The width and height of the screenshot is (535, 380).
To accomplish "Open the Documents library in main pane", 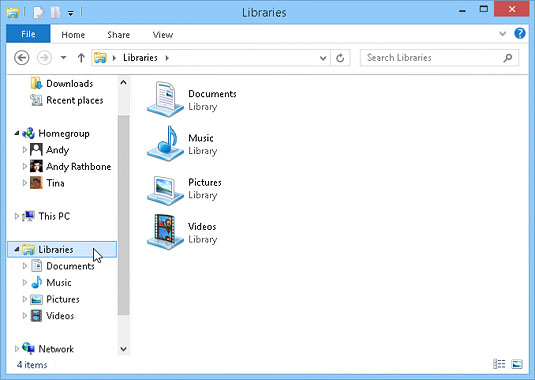I will pyautogui.click(x=192, y=99).
